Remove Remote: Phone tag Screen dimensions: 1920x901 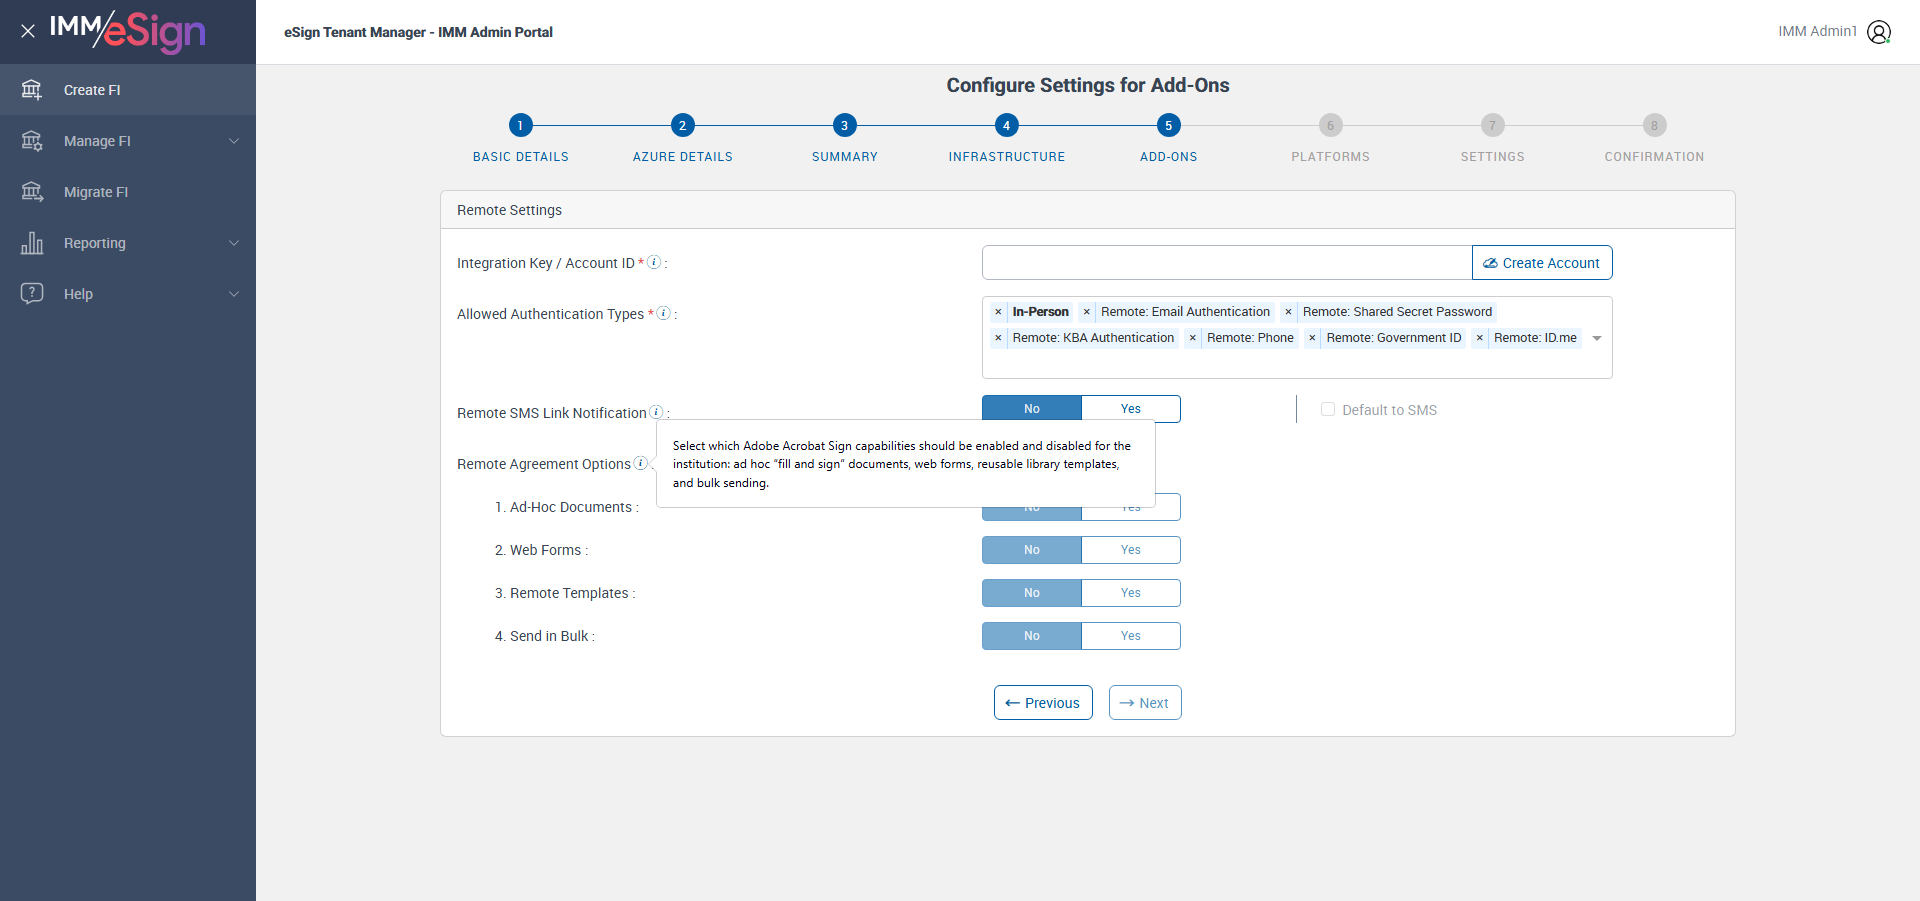(x=1193, y=338)
